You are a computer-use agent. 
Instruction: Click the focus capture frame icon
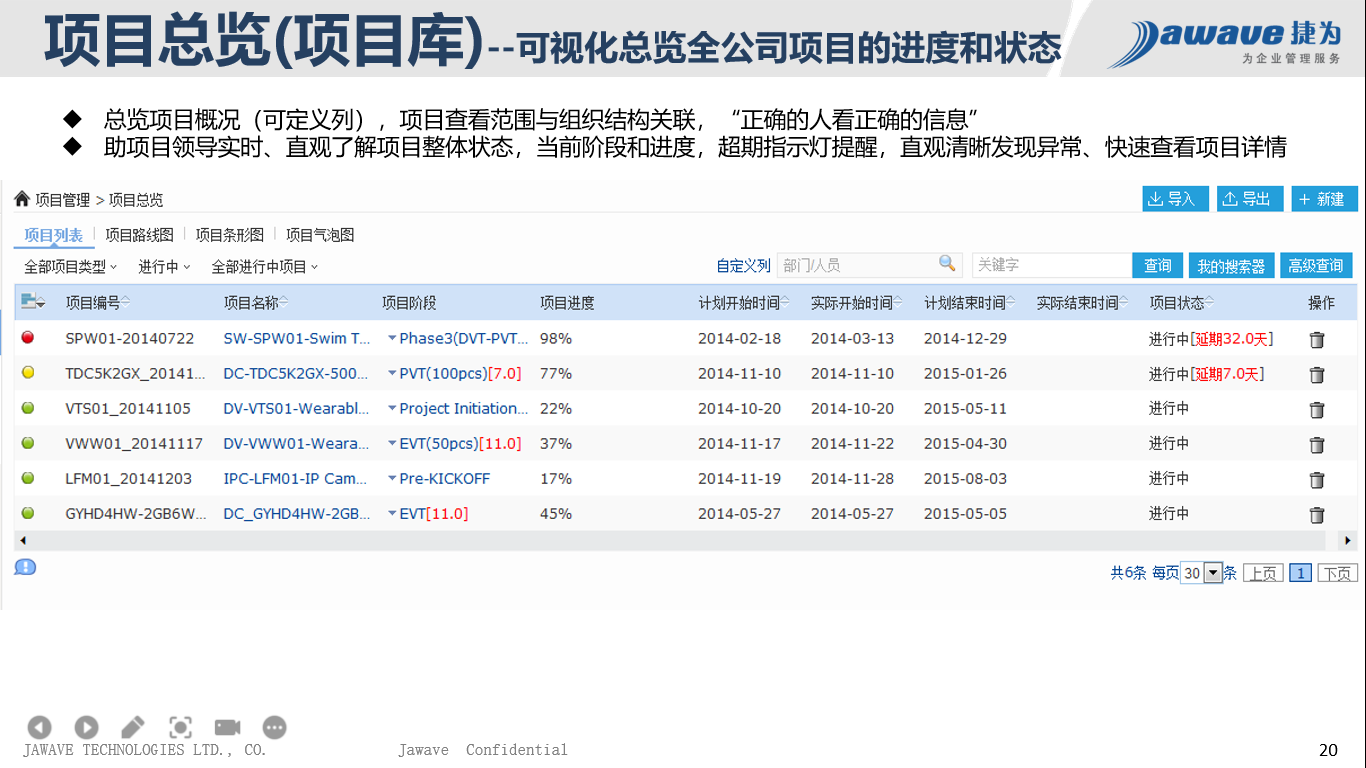point(180,727)
